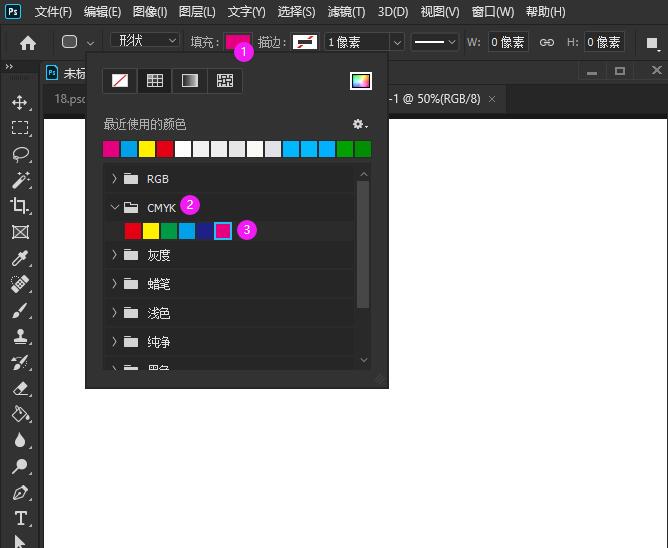Image resolution: width=668 pixels, height=548 pixels.
Task: Pick the yellow swatch in CMYK folder
Action: click(x=151, y=231)
